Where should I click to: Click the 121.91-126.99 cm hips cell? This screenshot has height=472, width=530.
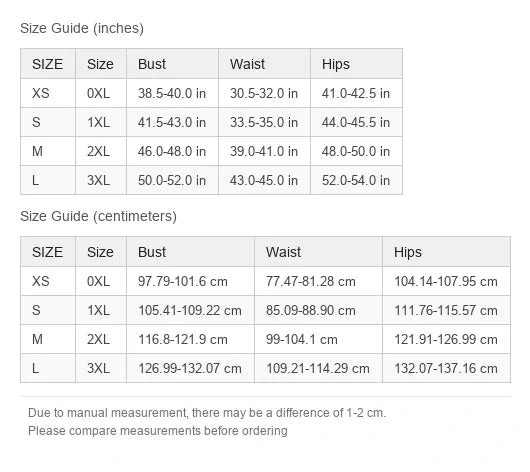coord(446,339)
